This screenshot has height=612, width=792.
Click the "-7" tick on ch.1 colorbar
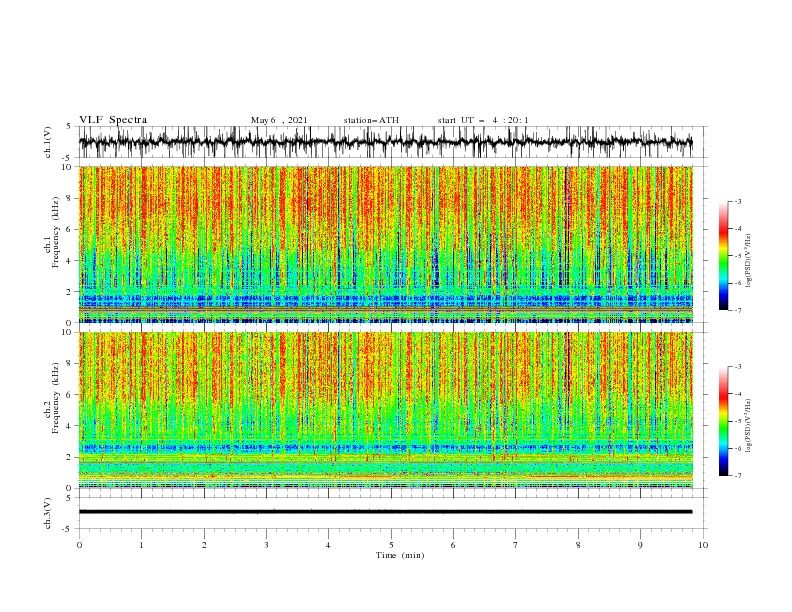tap(738, 311)
